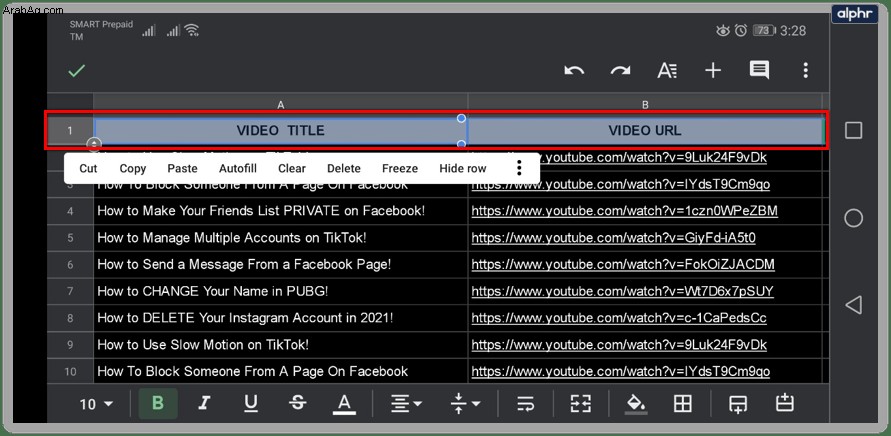
Task: Choose Hide row from the context menu
Action: 463,168
